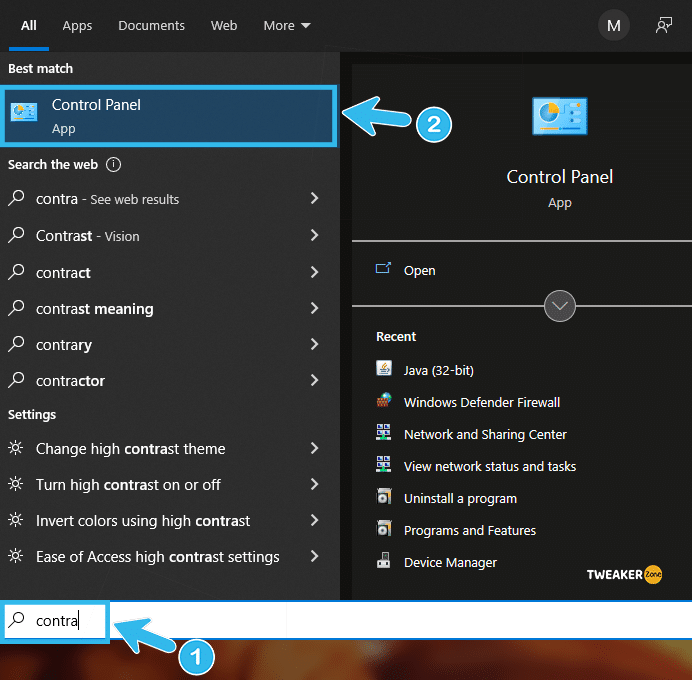Expand more actions with the circular chevron

[560, 306]
